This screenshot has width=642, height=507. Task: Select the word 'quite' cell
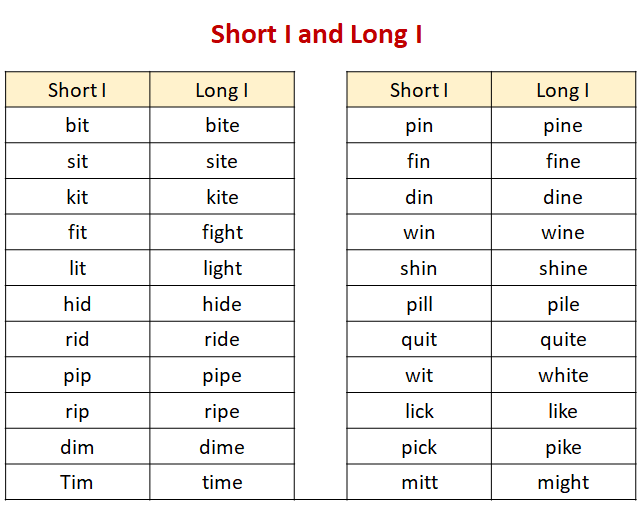click(563, 340)
